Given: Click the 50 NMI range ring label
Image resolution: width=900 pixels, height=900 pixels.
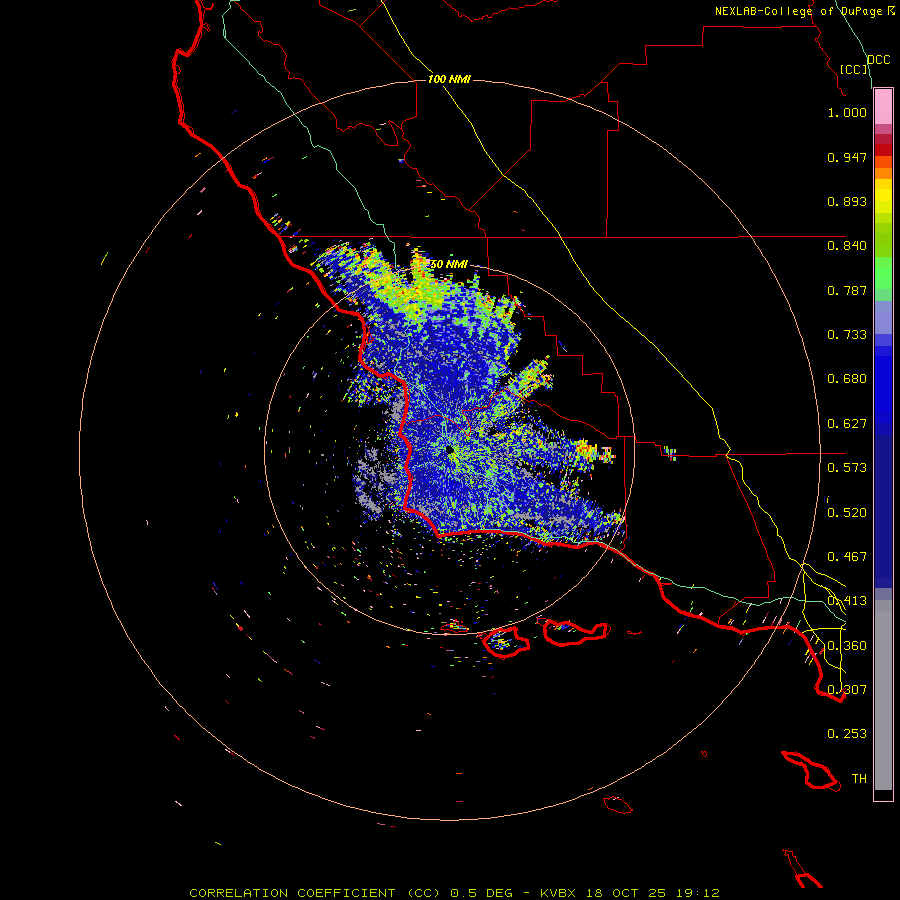Looking at the screenshot, I should click(449, 264).
